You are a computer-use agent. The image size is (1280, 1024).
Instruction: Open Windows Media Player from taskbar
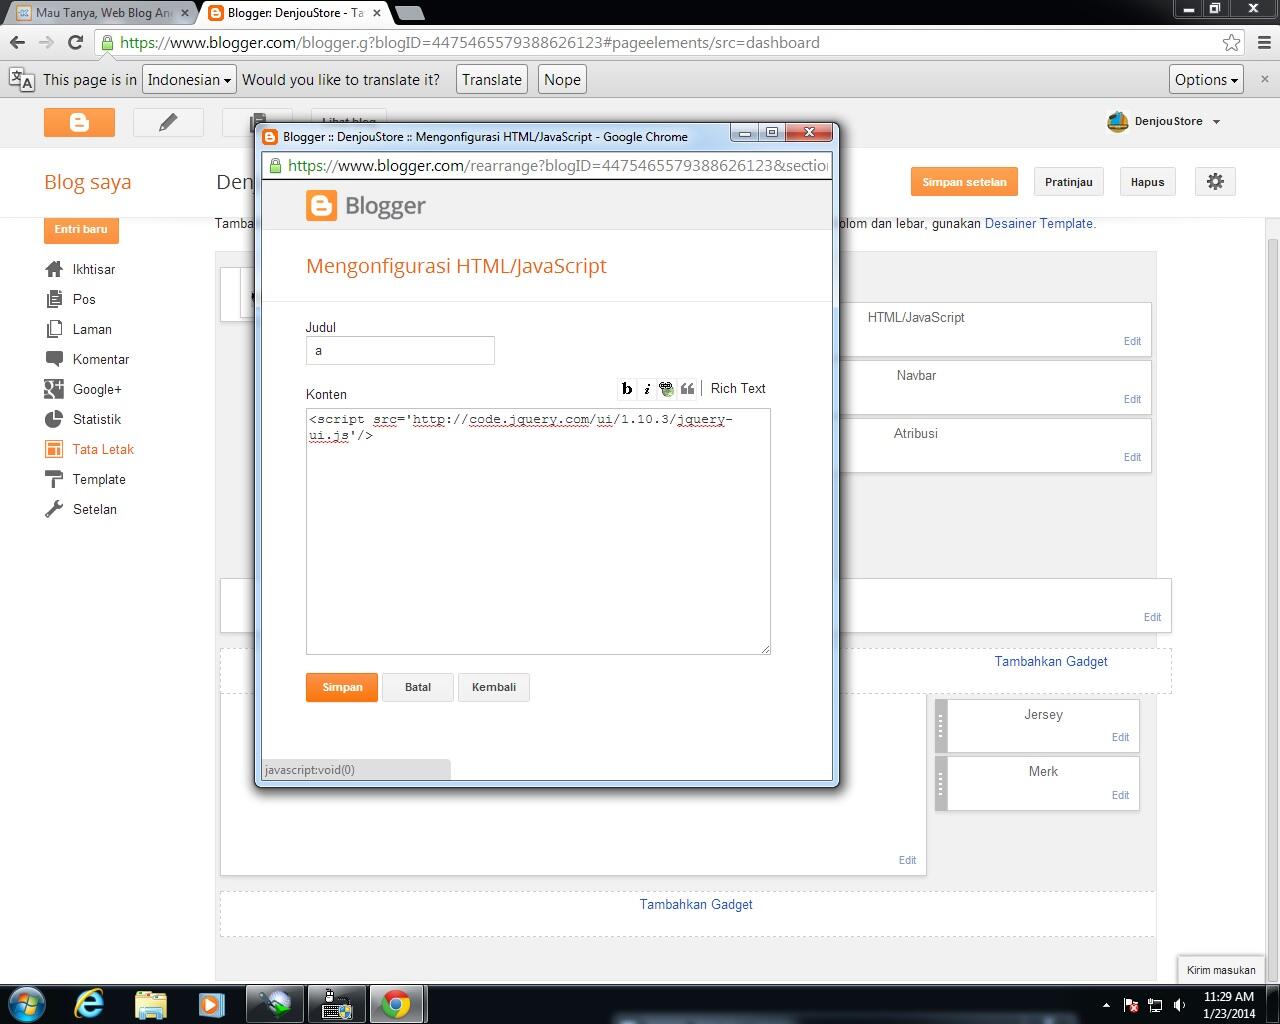[211, 1004]
